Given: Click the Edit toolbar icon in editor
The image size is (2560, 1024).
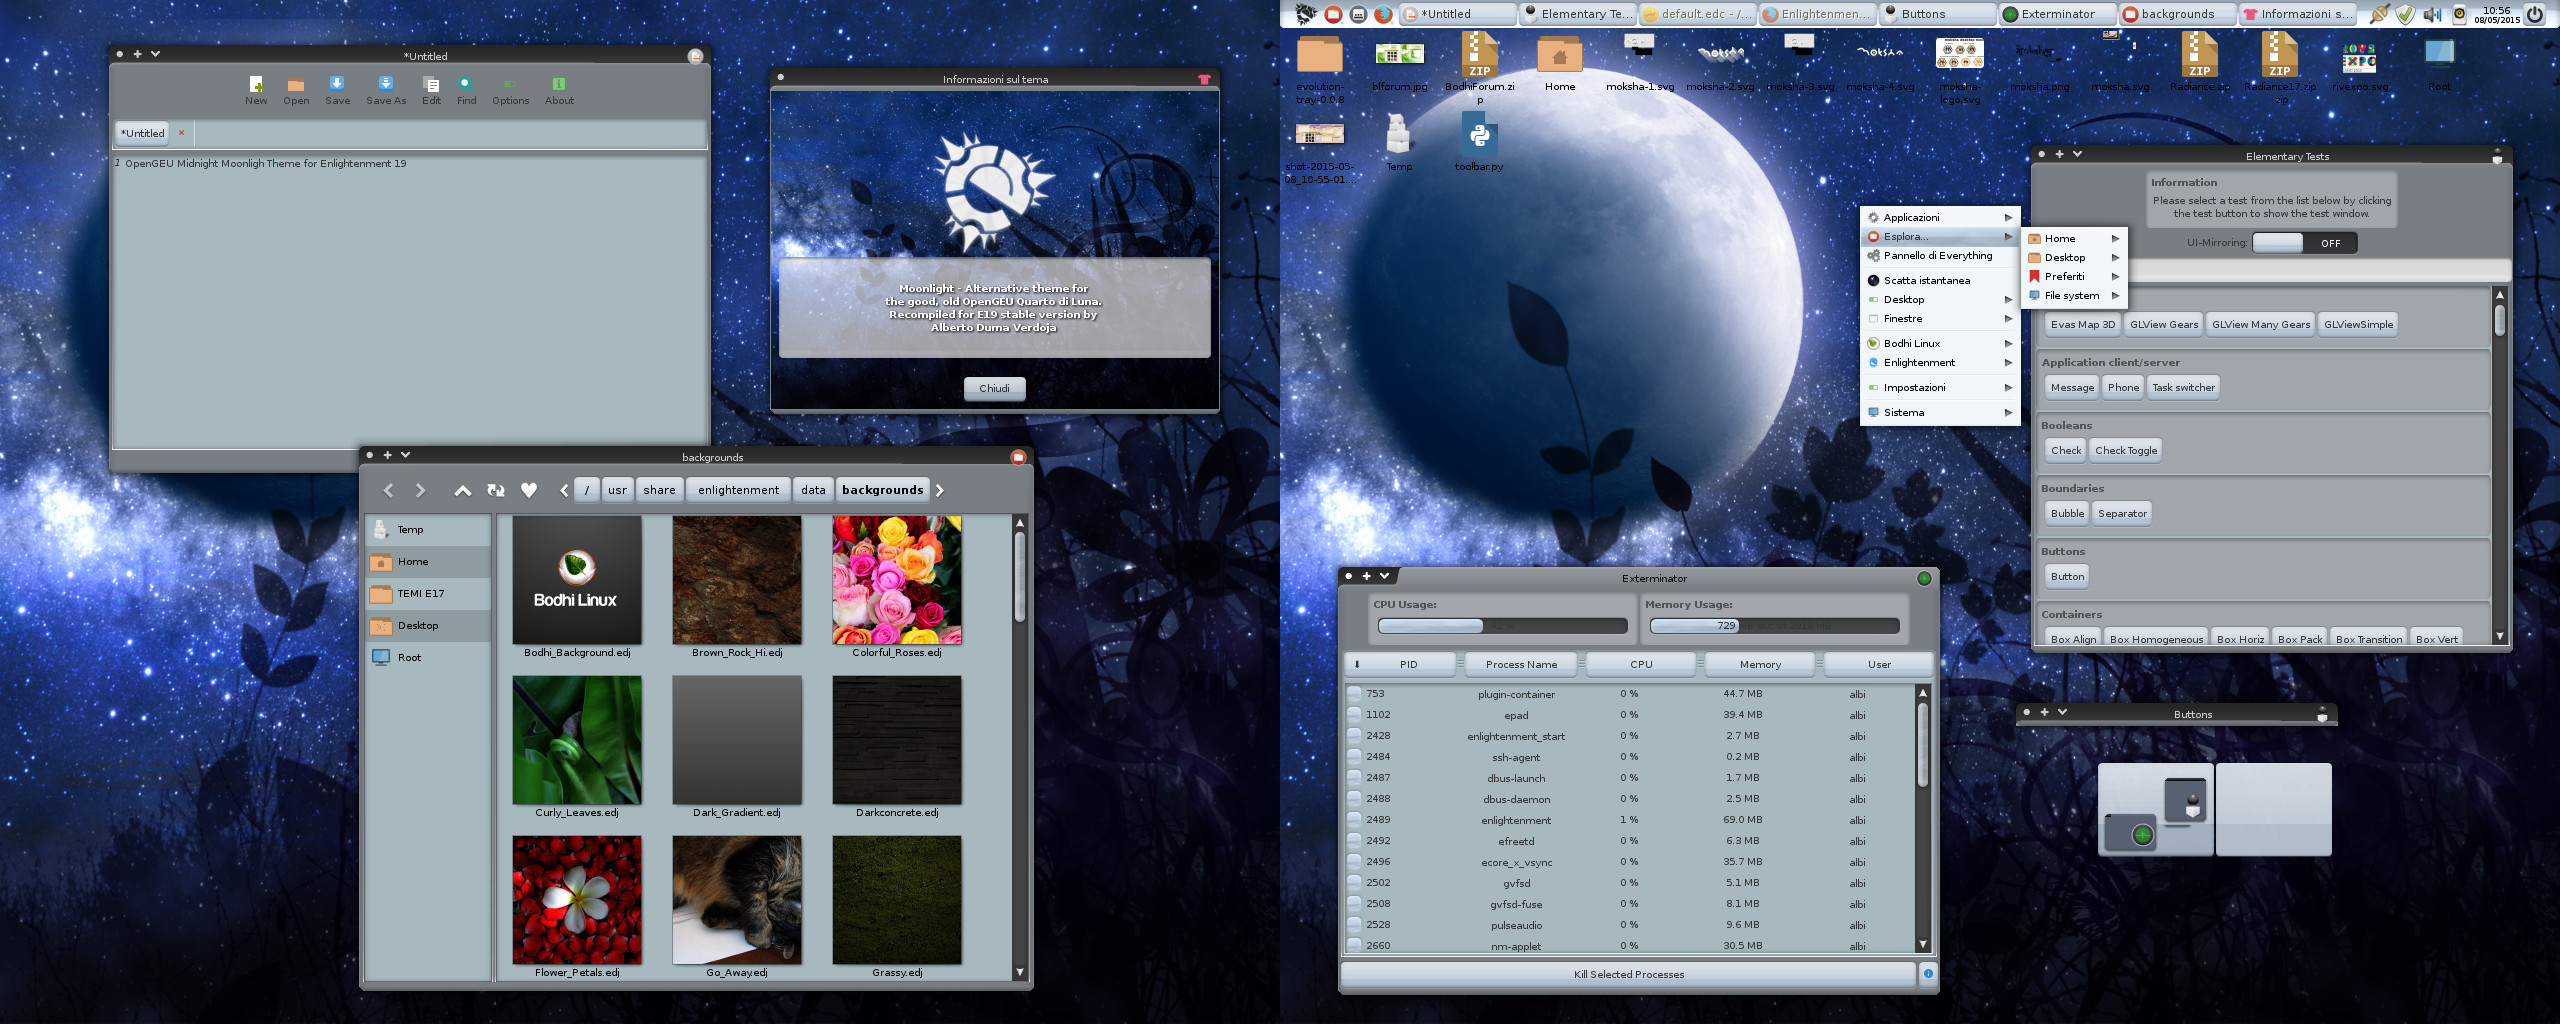Looking at the screenshot, I should tap(431, 90).
